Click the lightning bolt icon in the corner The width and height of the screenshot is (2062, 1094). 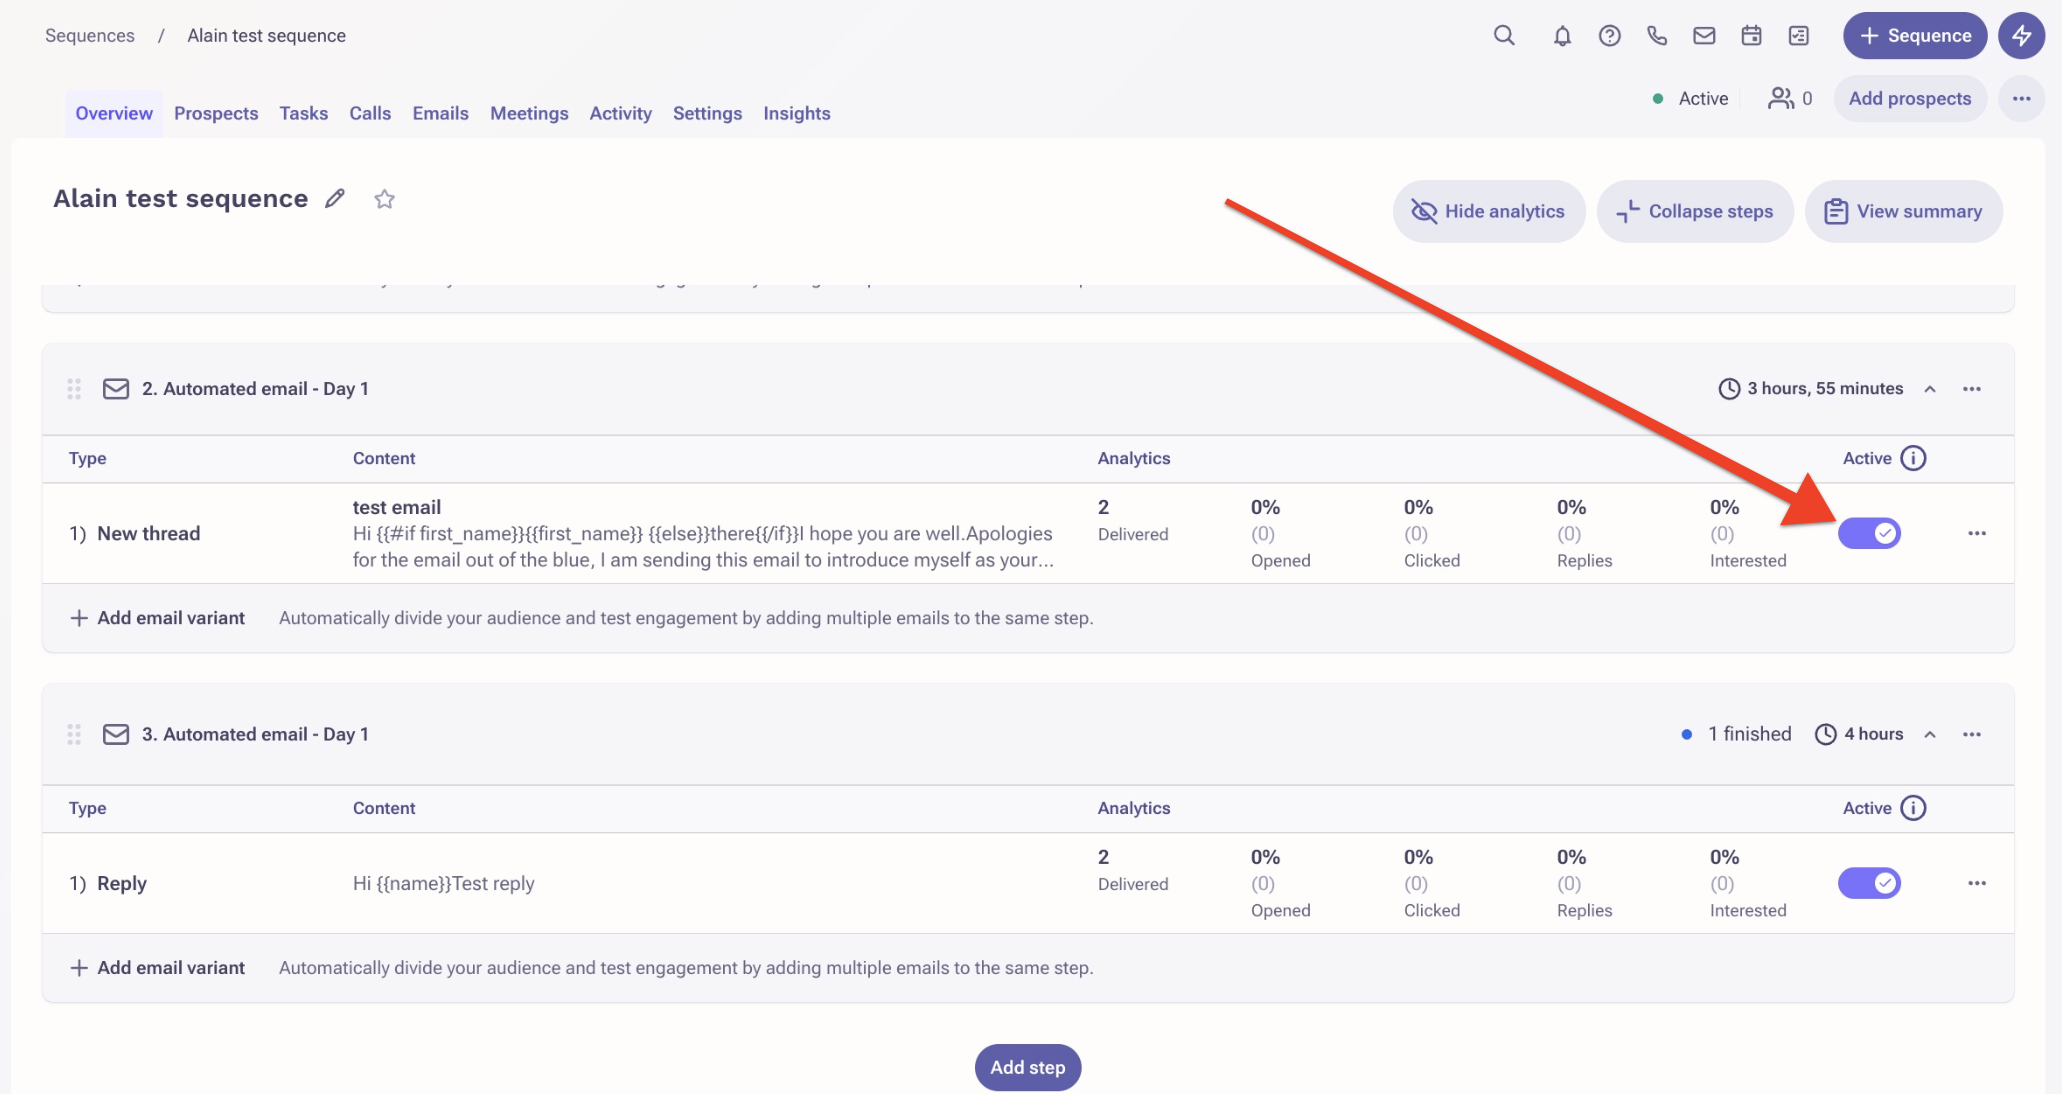[2022, 35]
